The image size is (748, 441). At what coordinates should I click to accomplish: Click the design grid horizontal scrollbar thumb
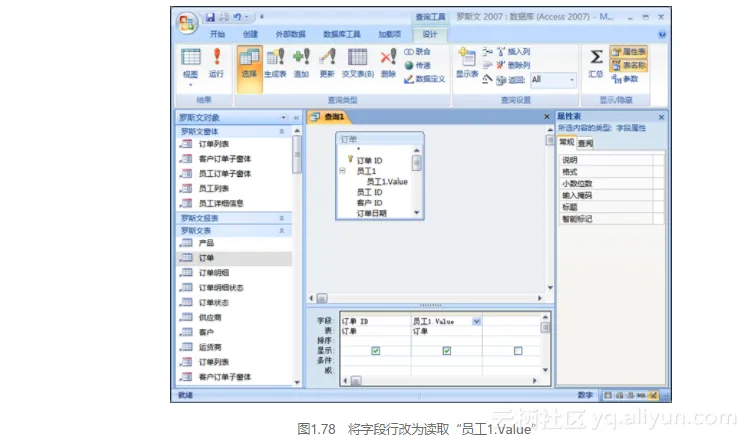tap(356, 381)
